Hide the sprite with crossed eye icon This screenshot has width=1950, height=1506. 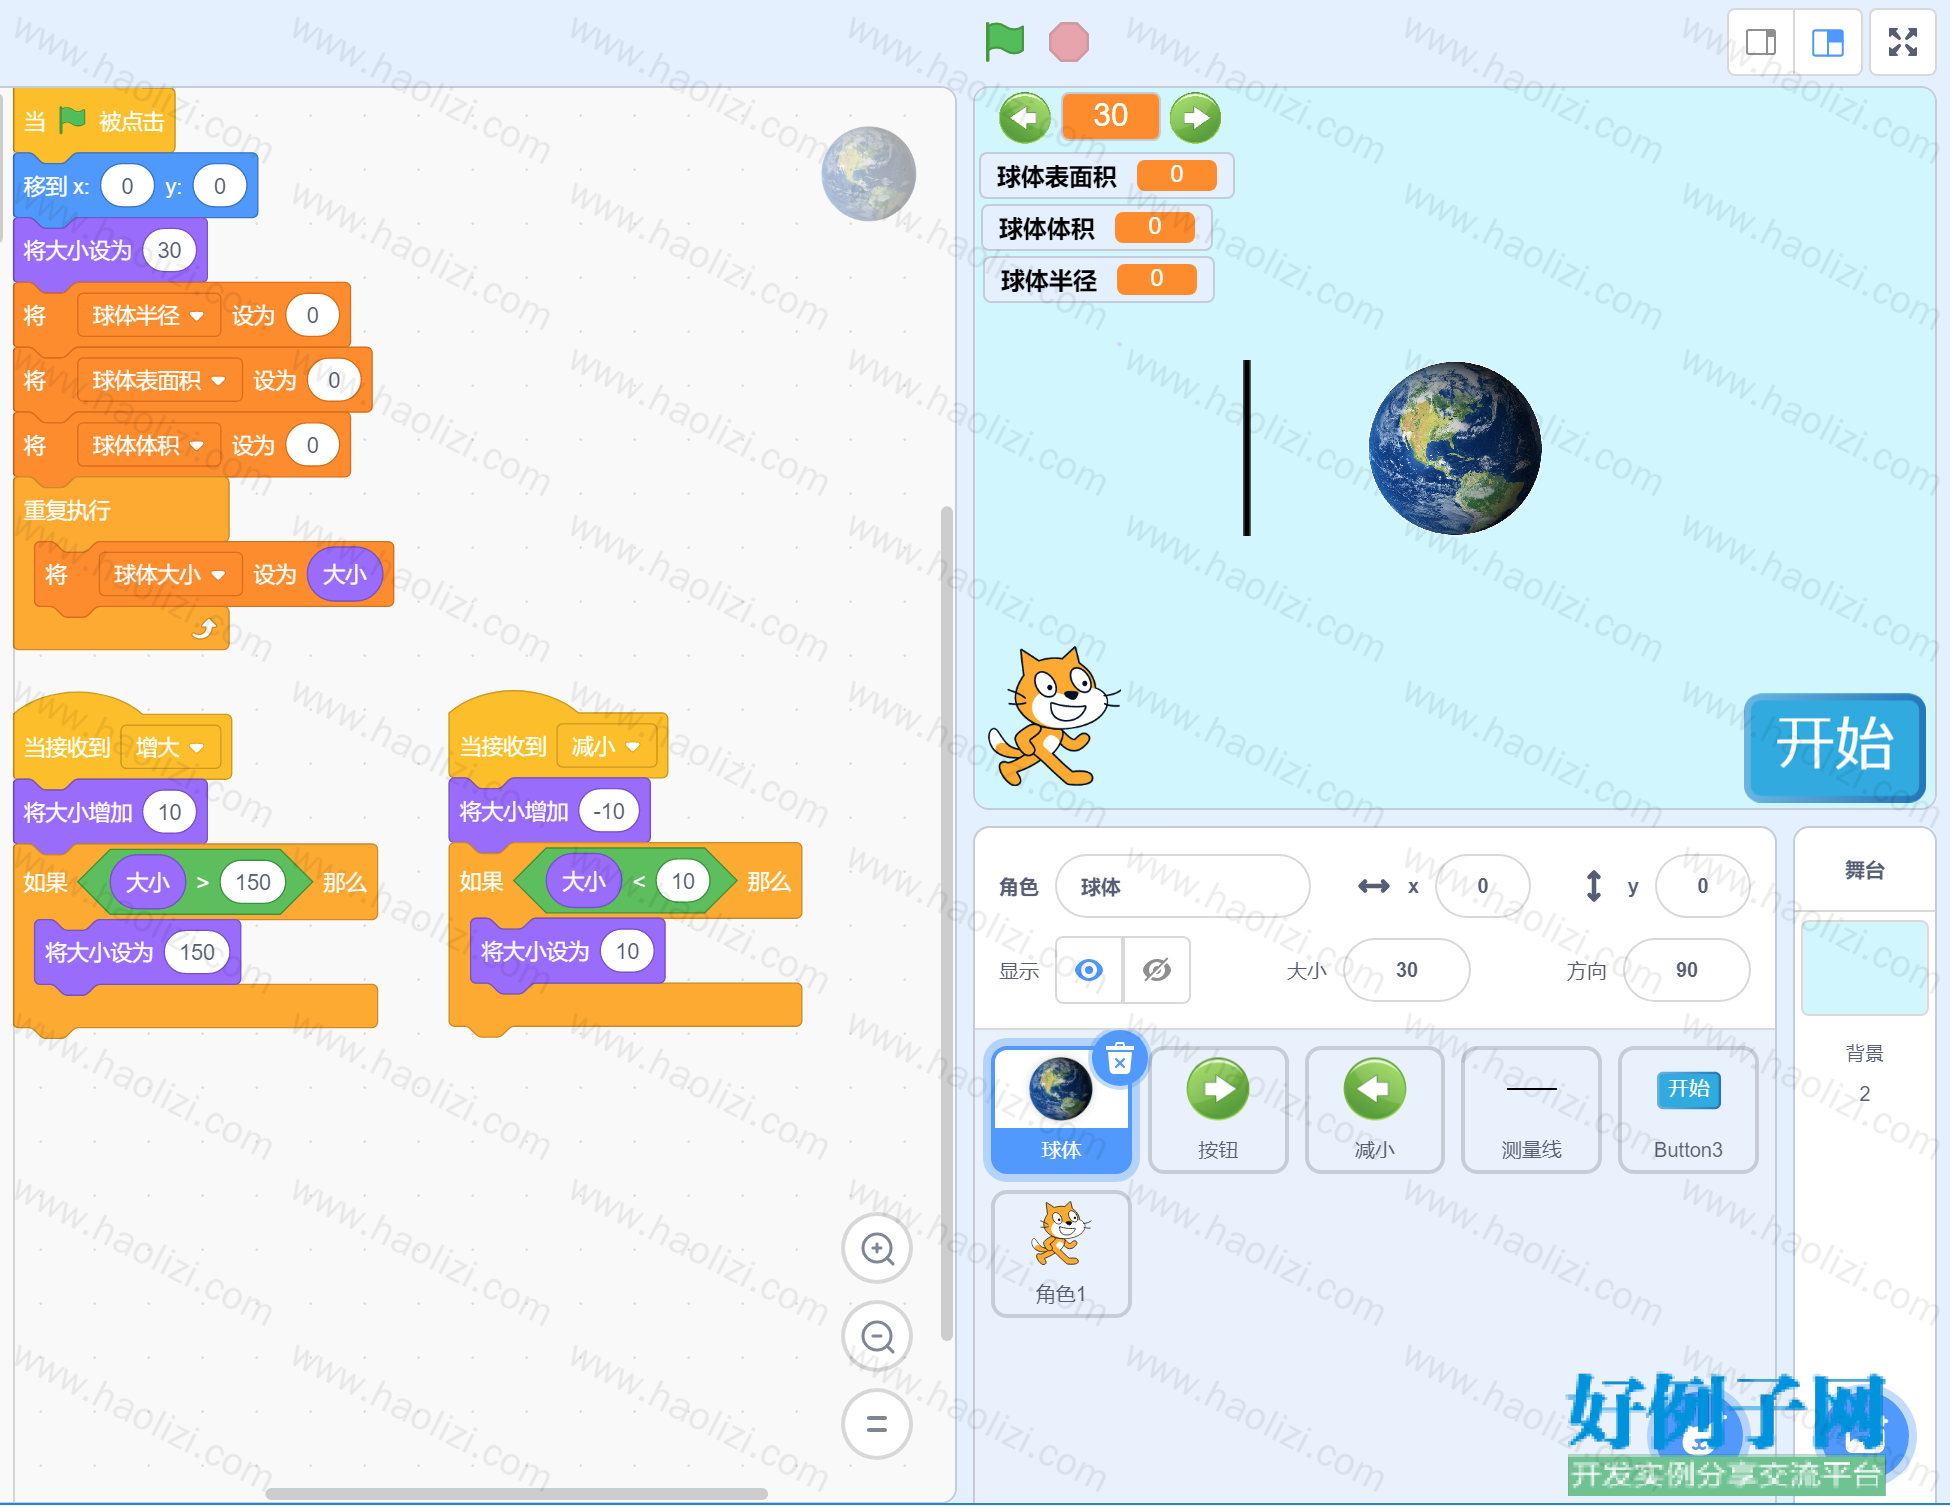pos(1157,970)
